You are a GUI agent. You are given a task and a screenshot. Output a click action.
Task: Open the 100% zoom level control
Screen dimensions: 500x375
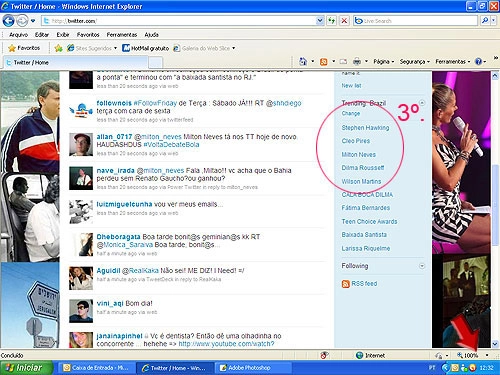tap(472, 355)
